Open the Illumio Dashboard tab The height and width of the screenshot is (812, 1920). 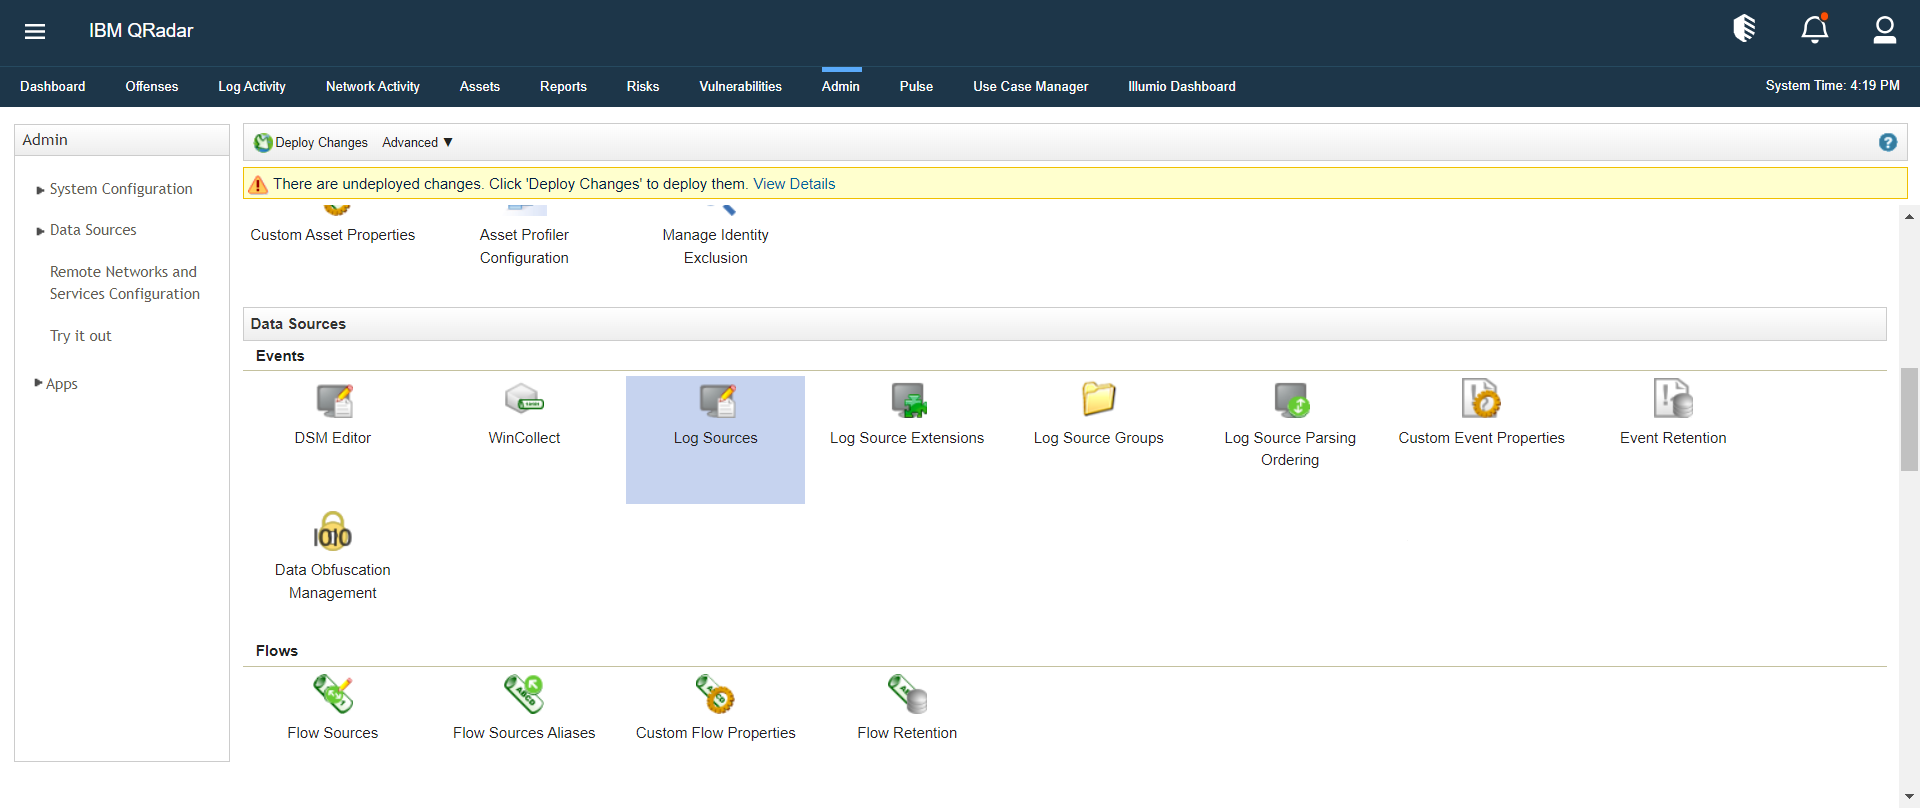tap(1182, 87)
